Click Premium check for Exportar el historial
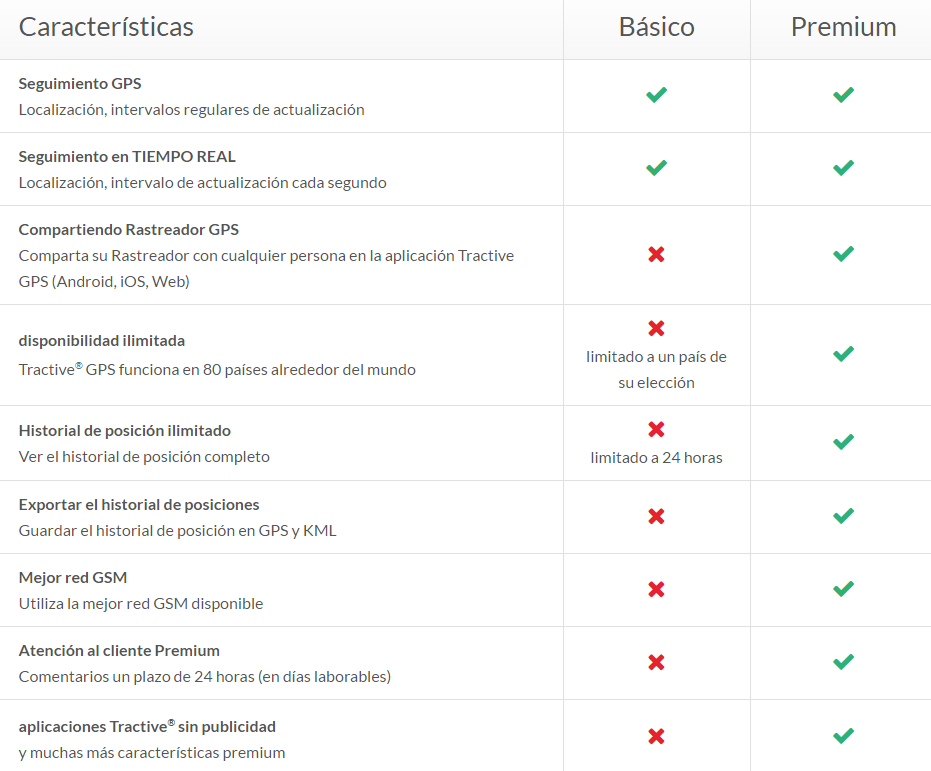Image resolution: width=931 pixels, height=771 pixels. click(x=843, y=516)
